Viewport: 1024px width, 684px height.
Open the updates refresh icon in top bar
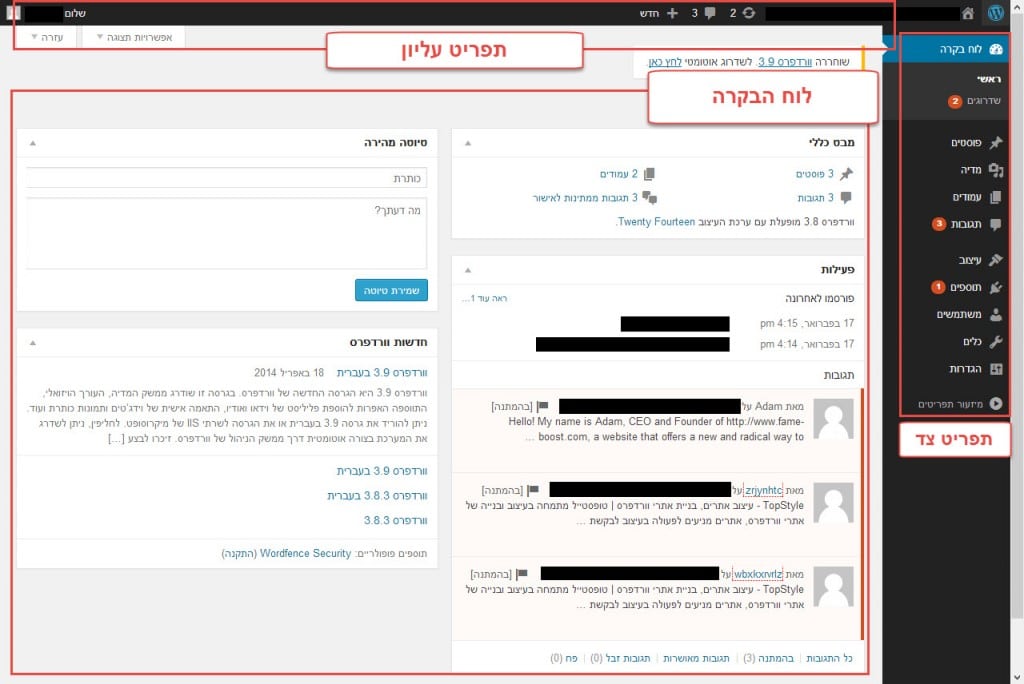point(749,13)
